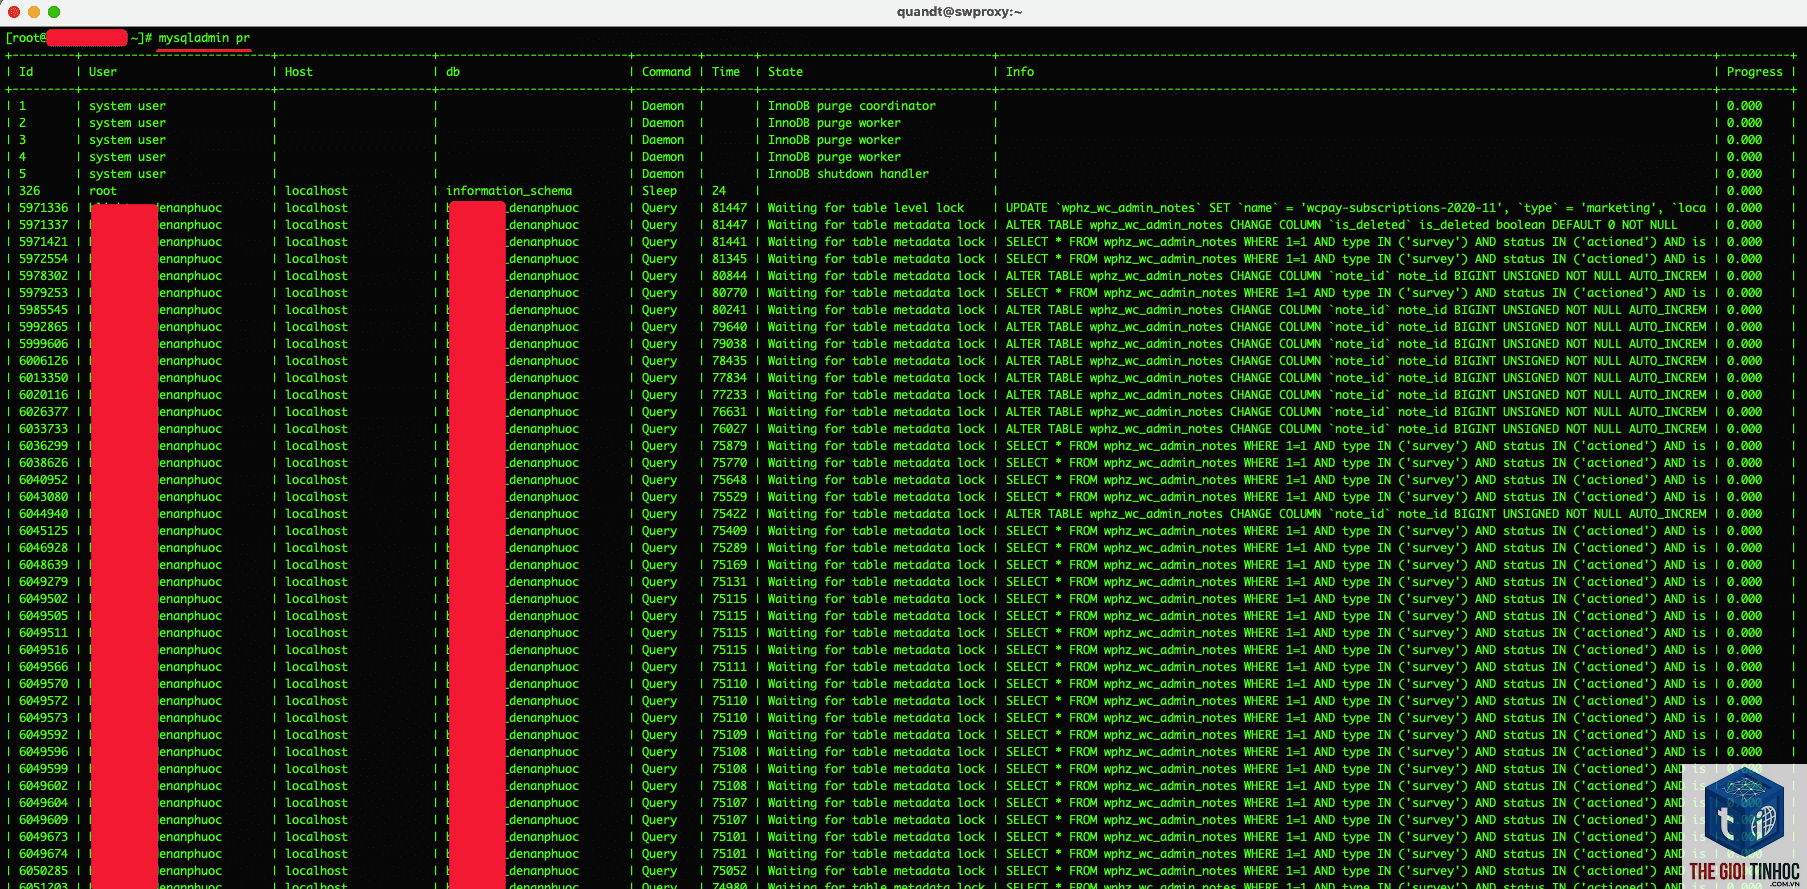Click the 'Info' column header

pyautogui.click(x=1020, y=72)
